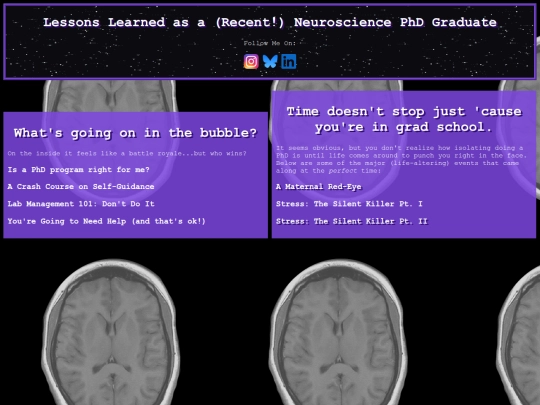This screenshot has width=540, height=405.
Task: Click 'What's going on in the bubble?' heading
Action: (135, 133)
